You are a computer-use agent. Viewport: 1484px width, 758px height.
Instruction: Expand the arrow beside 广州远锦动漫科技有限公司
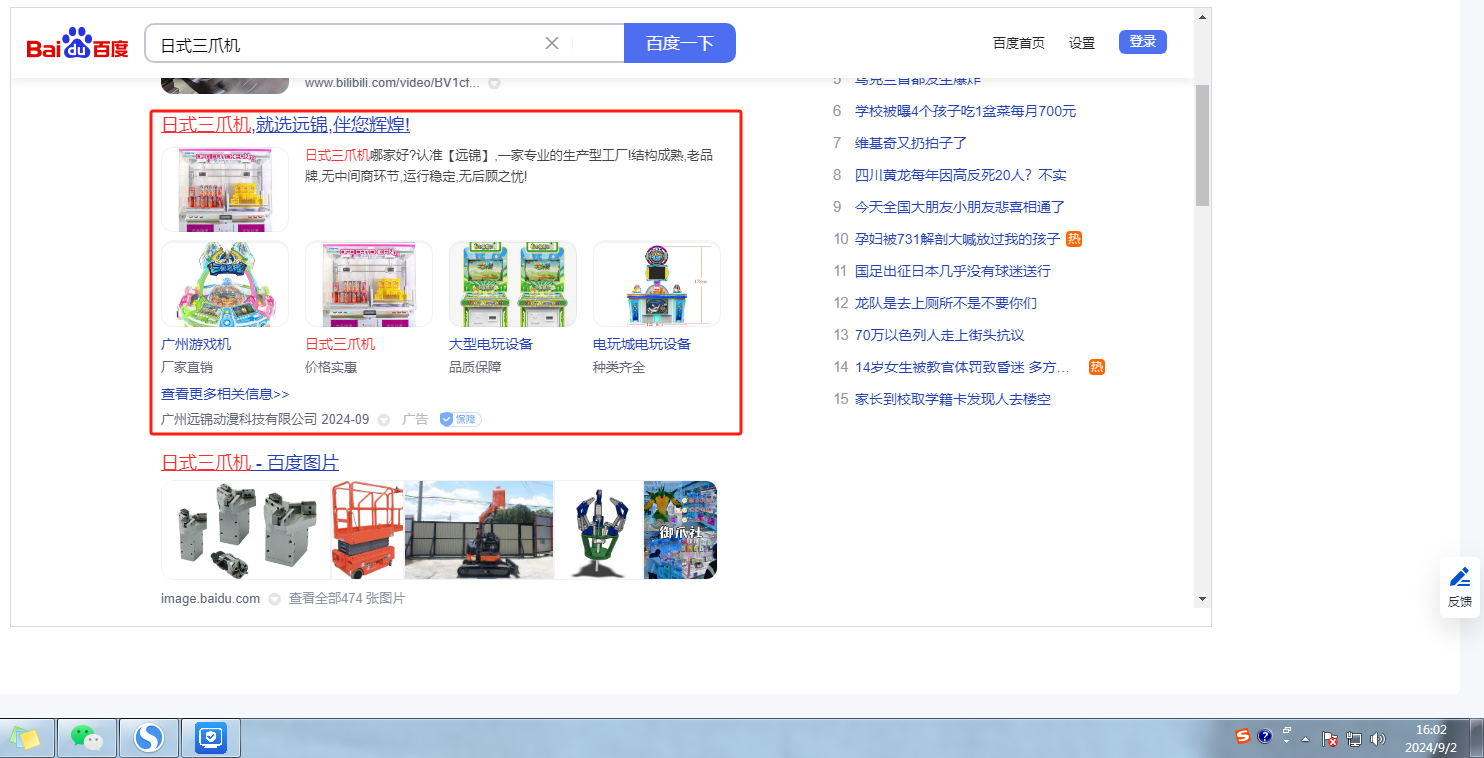(x=384, y=420)
